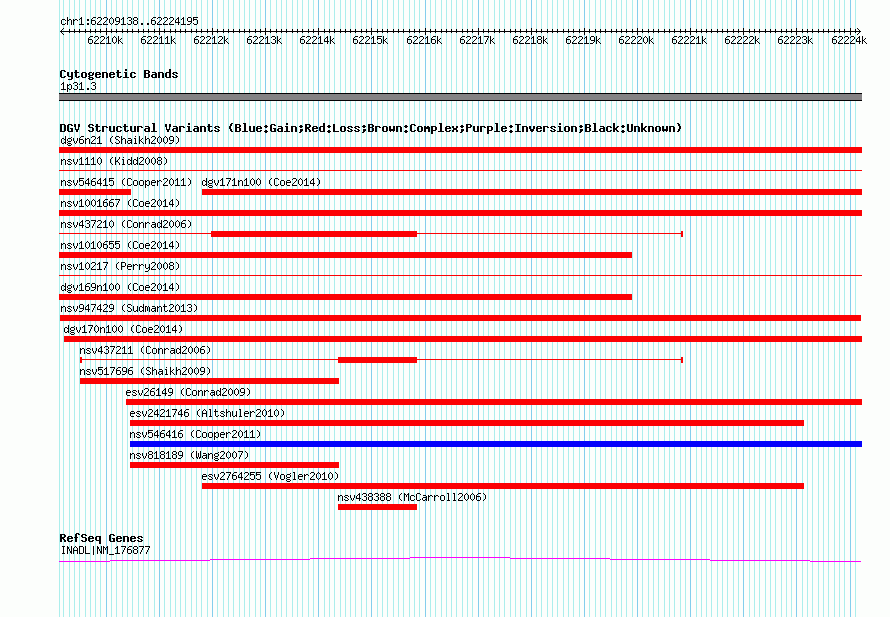The image size is (890, 617).
Task: Open the nsv546415 (Cooper2011) variant label
Action: (126, 182)
